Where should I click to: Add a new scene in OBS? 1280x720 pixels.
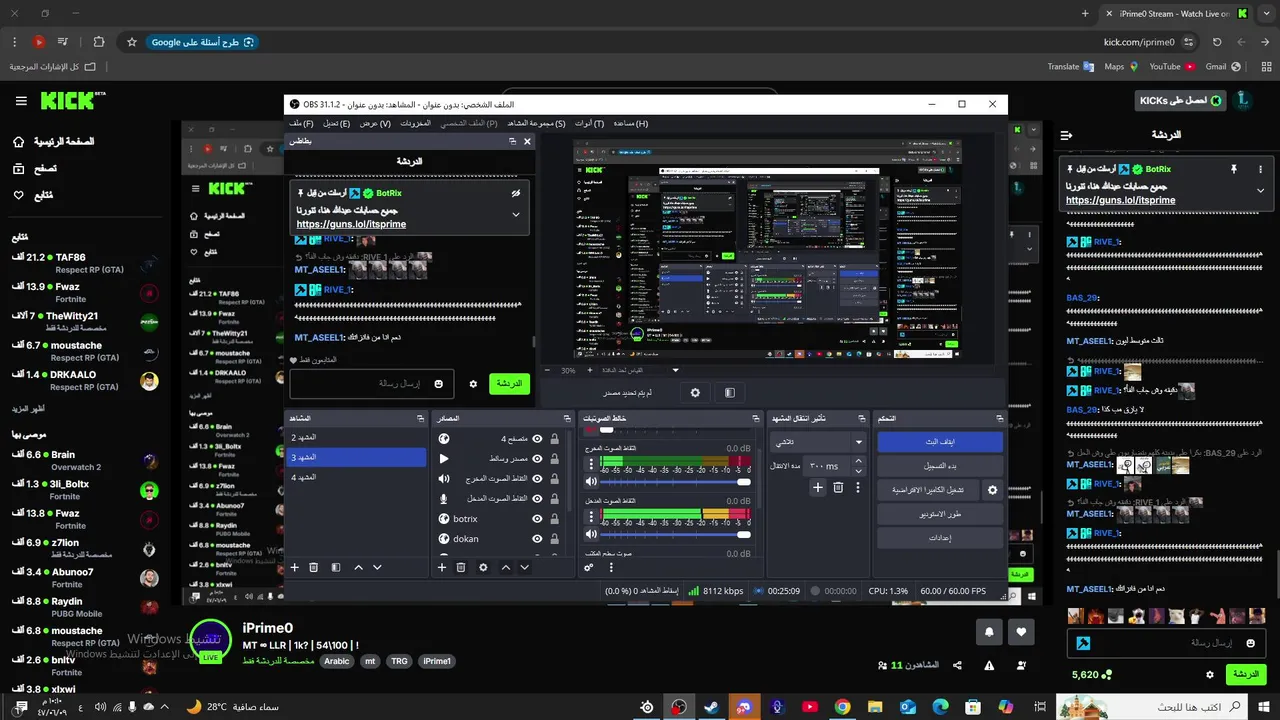point(295,567)
